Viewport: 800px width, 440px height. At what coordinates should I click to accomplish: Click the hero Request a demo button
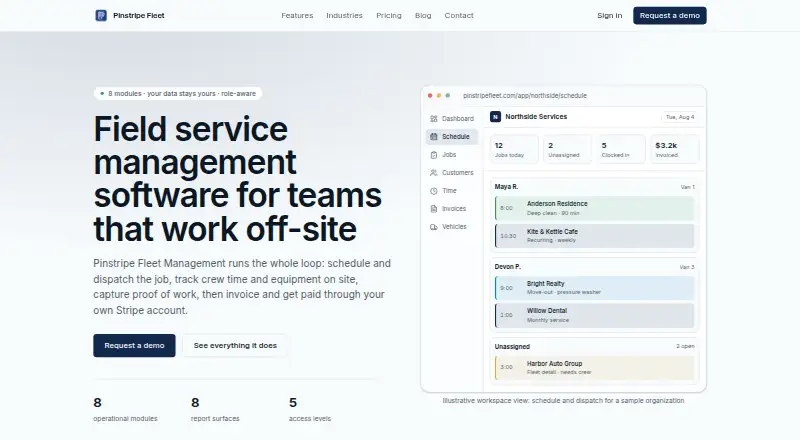click(134, 346)
